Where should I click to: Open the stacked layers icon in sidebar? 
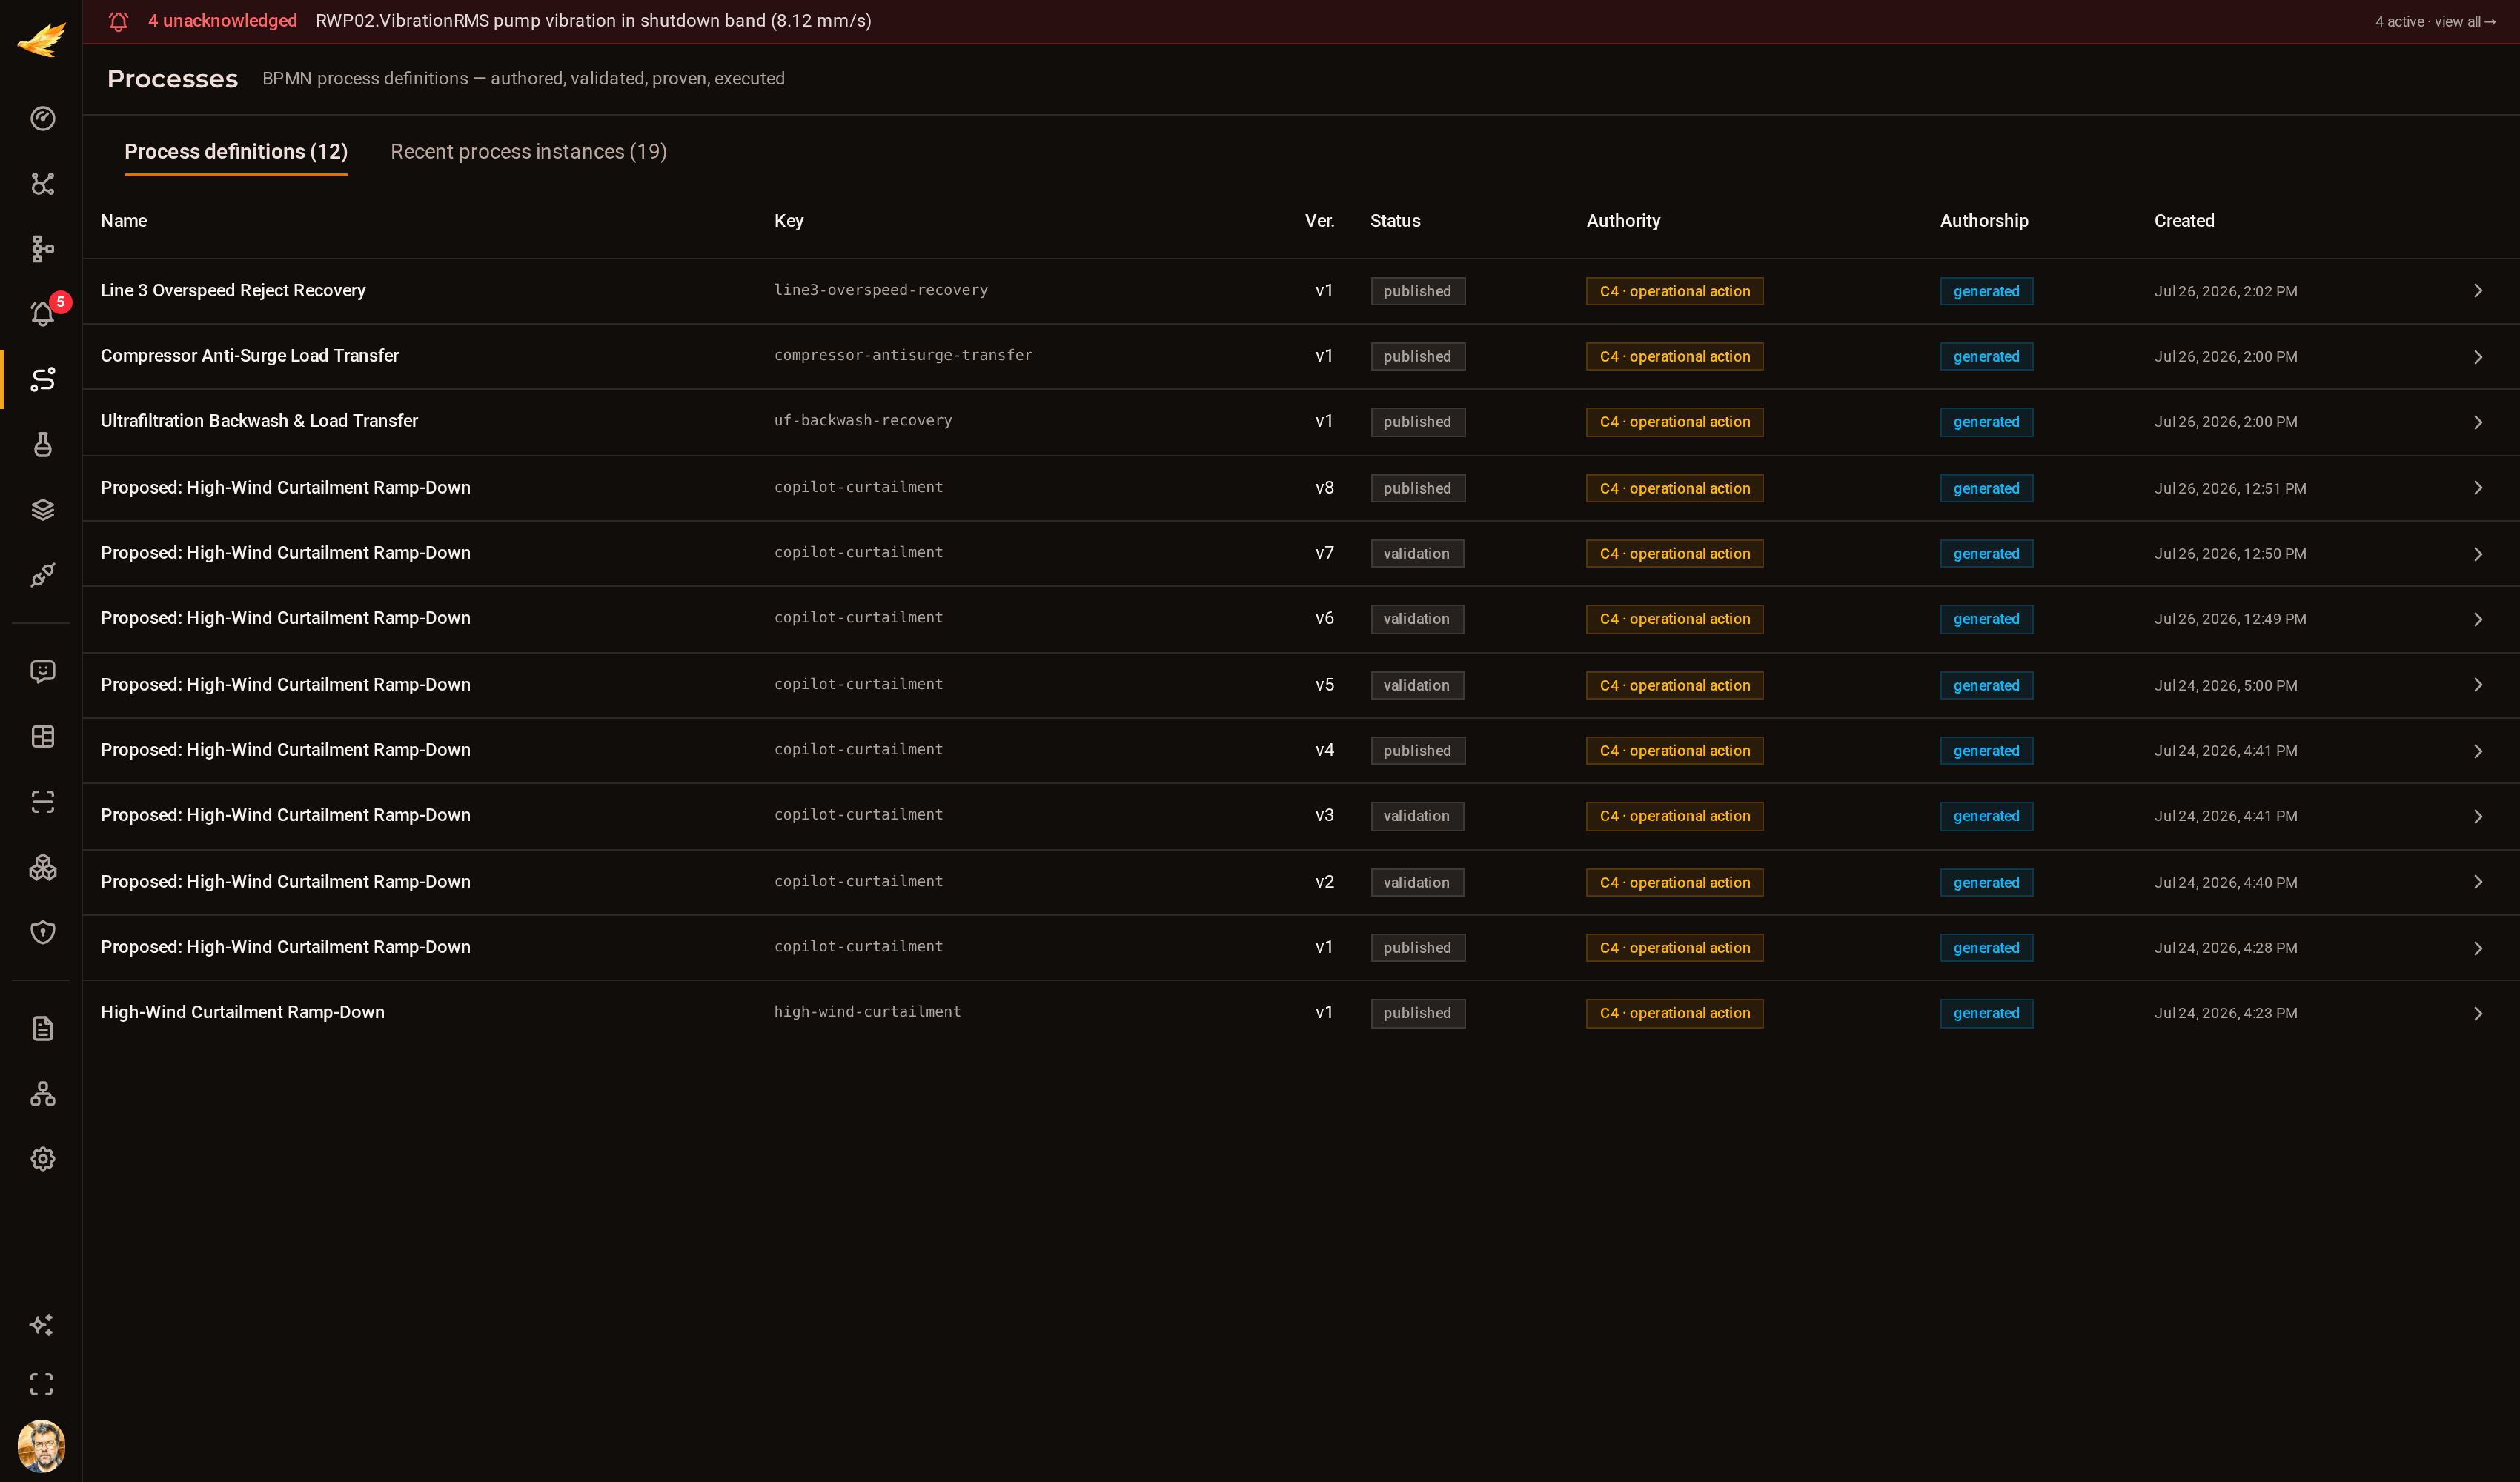(42, 510)
